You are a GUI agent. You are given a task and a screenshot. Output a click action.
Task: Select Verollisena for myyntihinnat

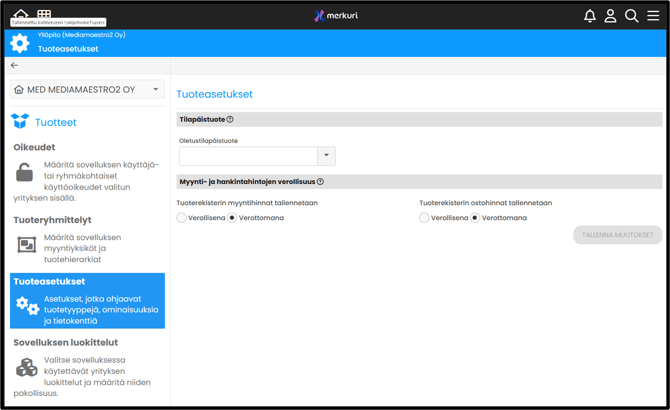tap(182, 217)
